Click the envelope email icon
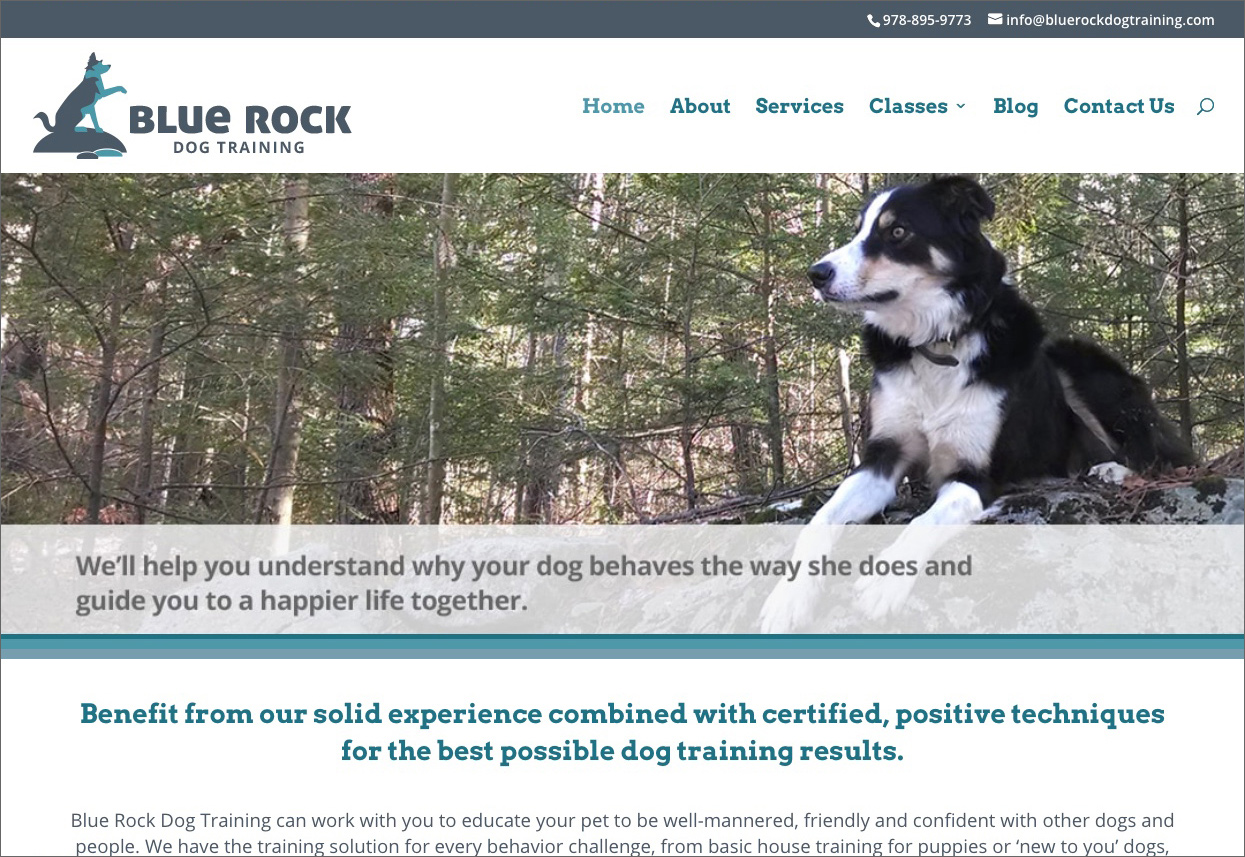The width and height of the screenshot is (1245, 857). pyautogui.click(x=995, y=19)
